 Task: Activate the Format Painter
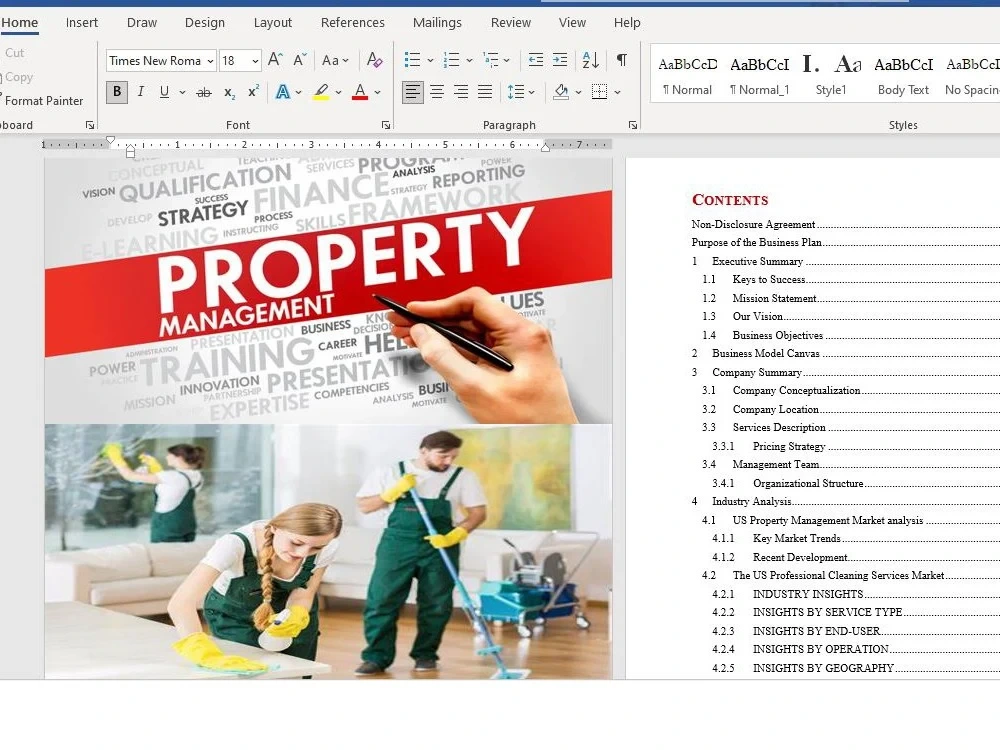coord(45,100)
